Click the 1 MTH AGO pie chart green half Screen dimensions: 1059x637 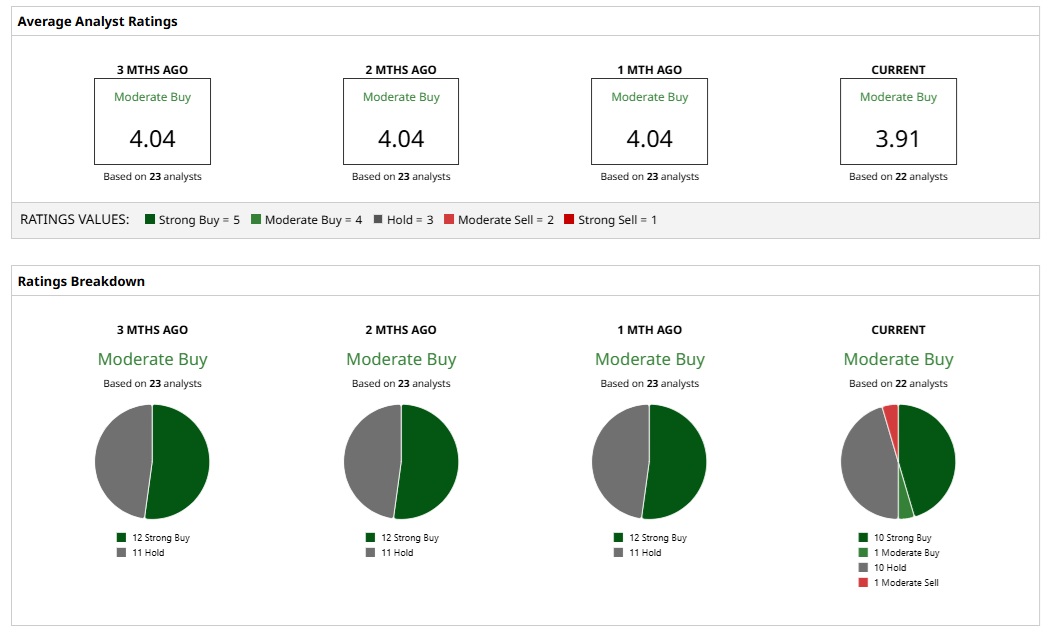(x=678, y=461)
